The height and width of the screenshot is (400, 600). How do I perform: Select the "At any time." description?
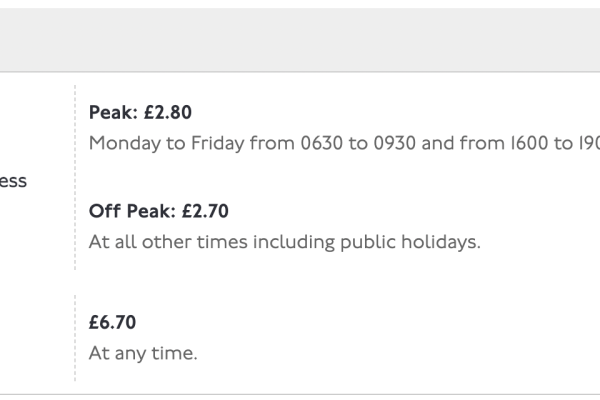(143, 352)
